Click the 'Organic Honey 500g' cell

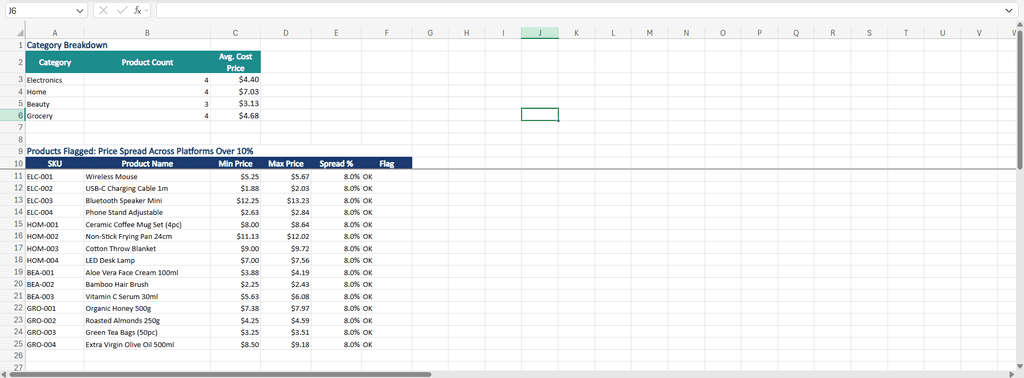click(147, 308)
